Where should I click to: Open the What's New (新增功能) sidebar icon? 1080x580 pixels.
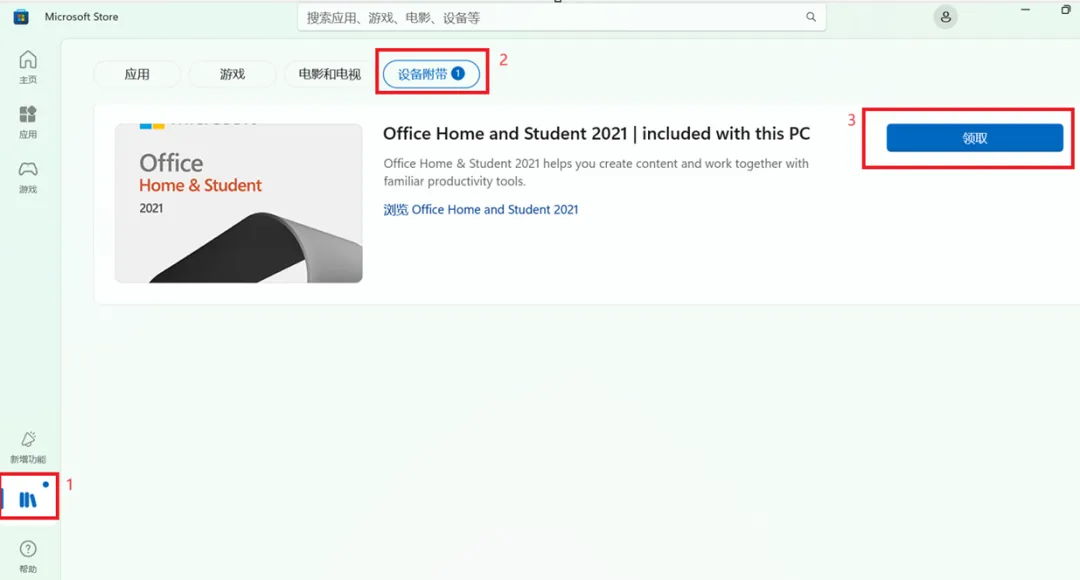click(x=28, y=447)
